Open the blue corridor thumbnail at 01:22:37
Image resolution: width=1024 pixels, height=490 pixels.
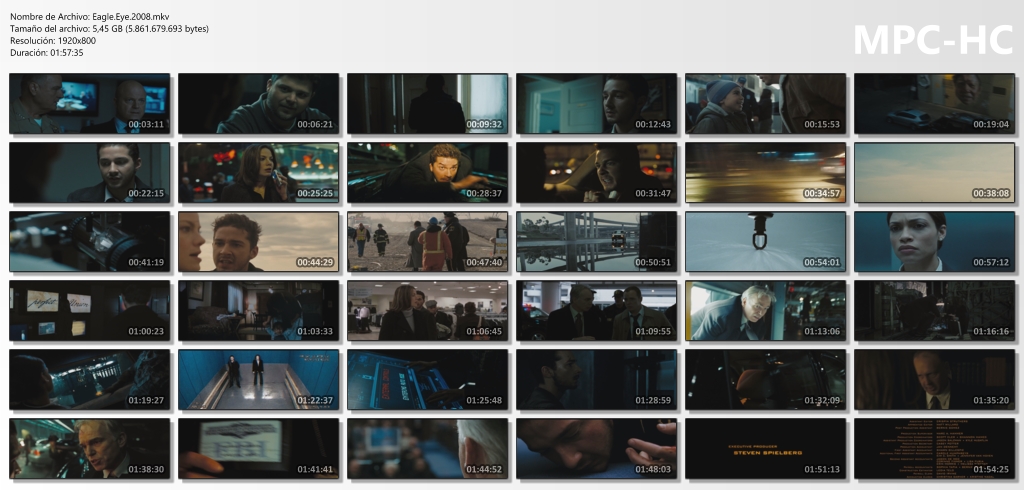point(258,380)
